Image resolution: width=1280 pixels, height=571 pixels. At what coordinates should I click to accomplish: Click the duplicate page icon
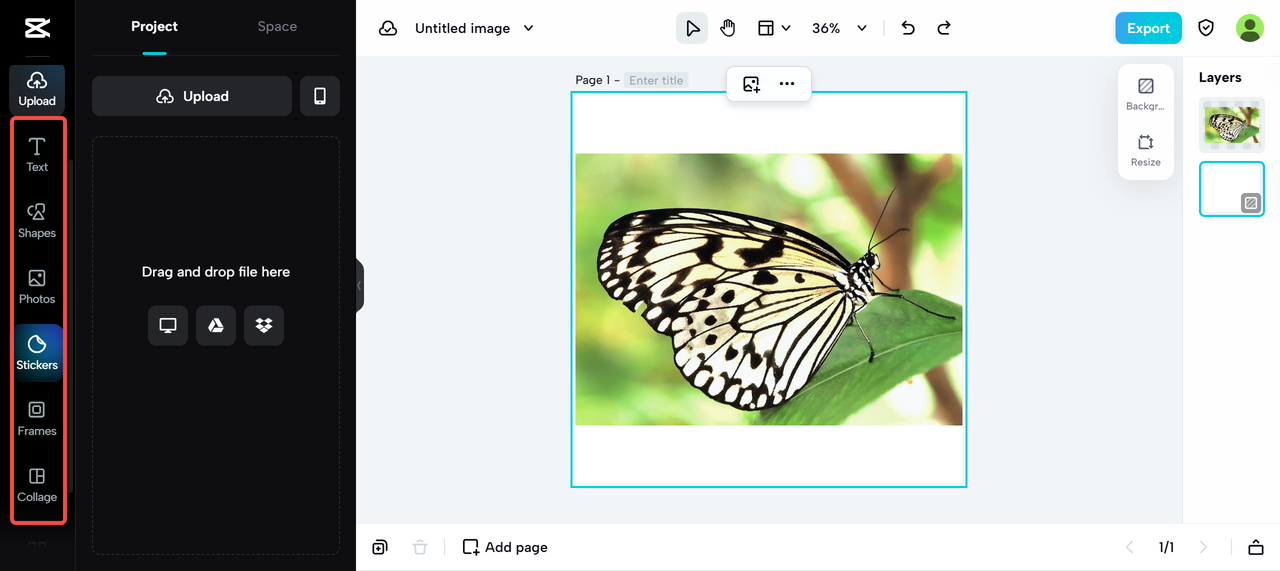click(380, 547)
